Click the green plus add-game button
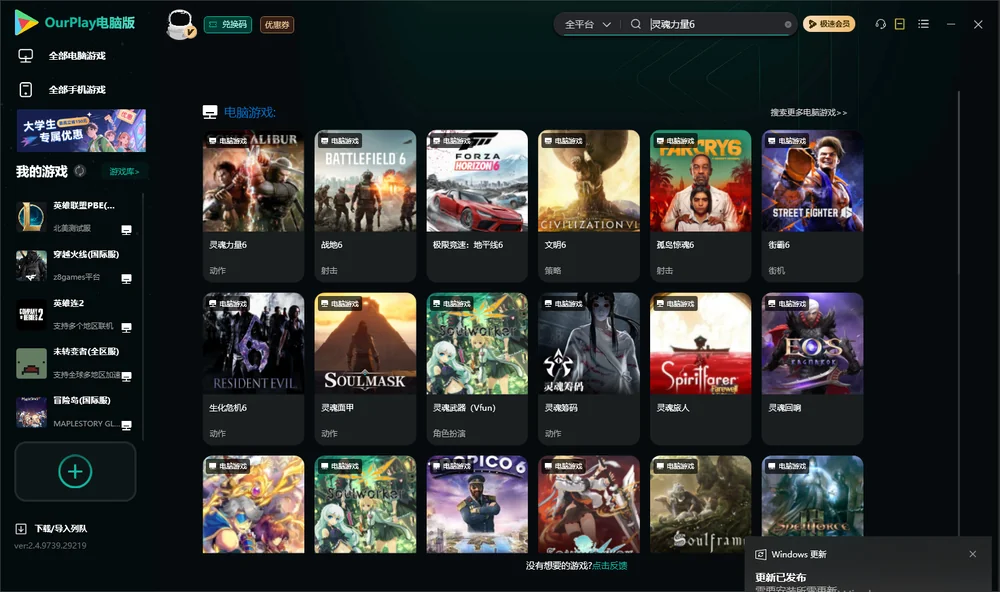 pyautogui.click(x=75, y=471)
